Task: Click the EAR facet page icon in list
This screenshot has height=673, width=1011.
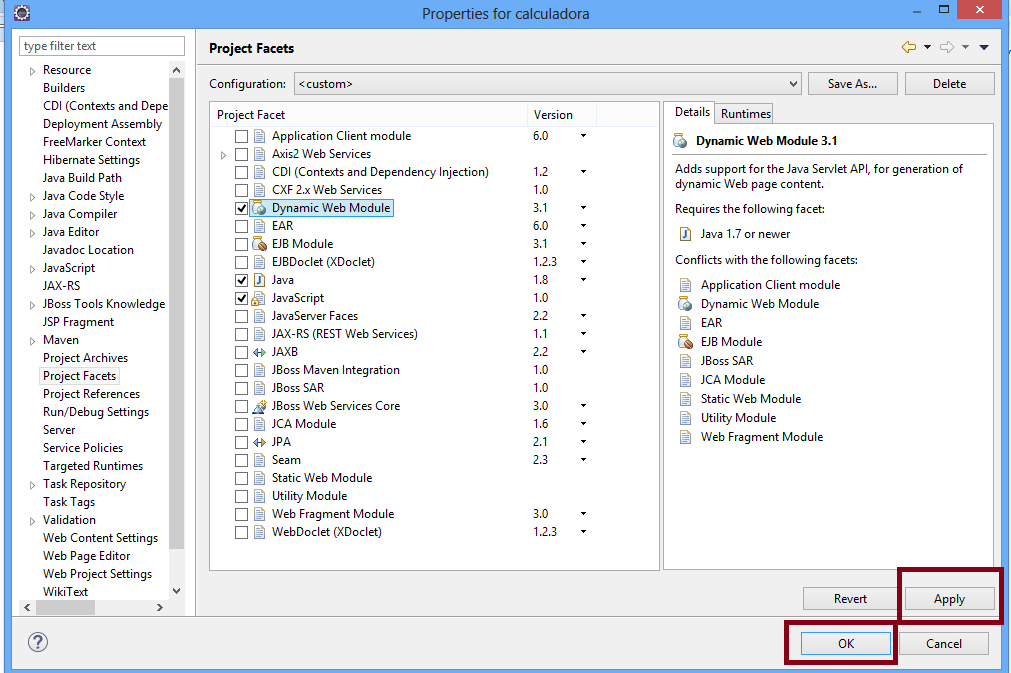Action: pos(259,226)
